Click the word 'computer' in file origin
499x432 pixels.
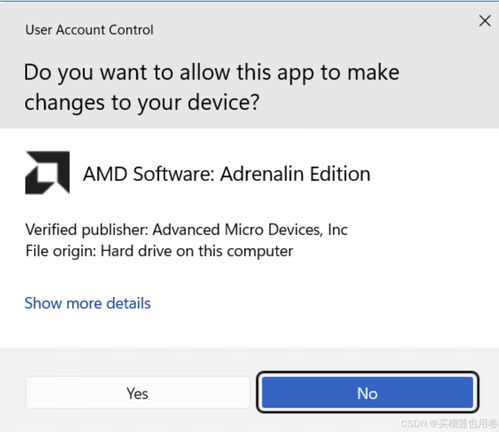tap(260, 252)
